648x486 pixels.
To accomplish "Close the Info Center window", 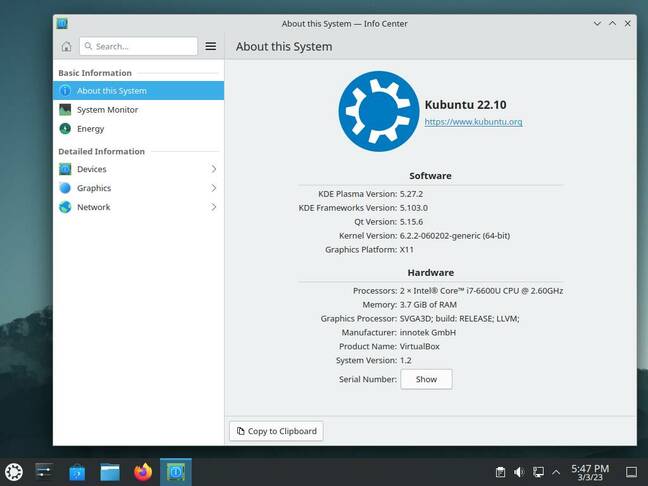I will coord(627,24).
